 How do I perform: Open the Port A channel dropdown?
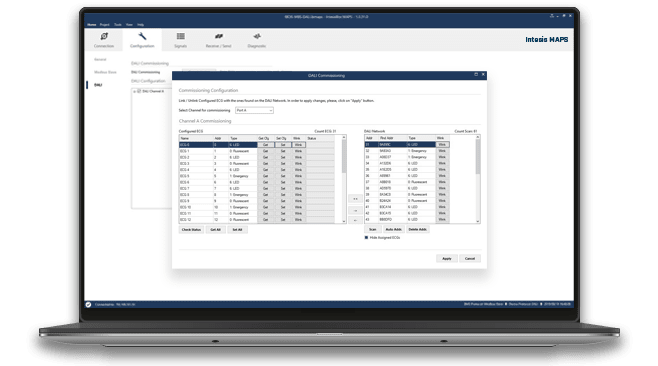click(254, 110)
